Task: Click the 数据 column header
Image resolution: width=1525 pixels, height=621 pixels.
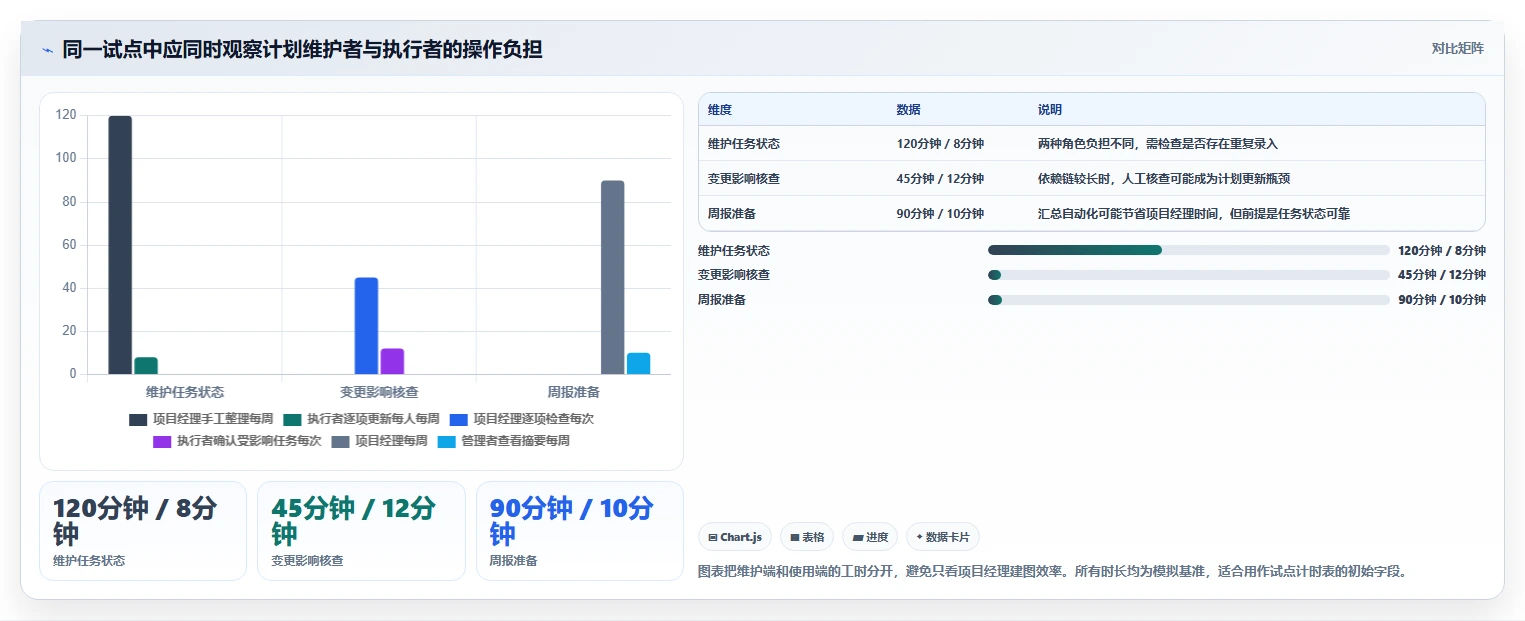Action: tap(909, 110)
